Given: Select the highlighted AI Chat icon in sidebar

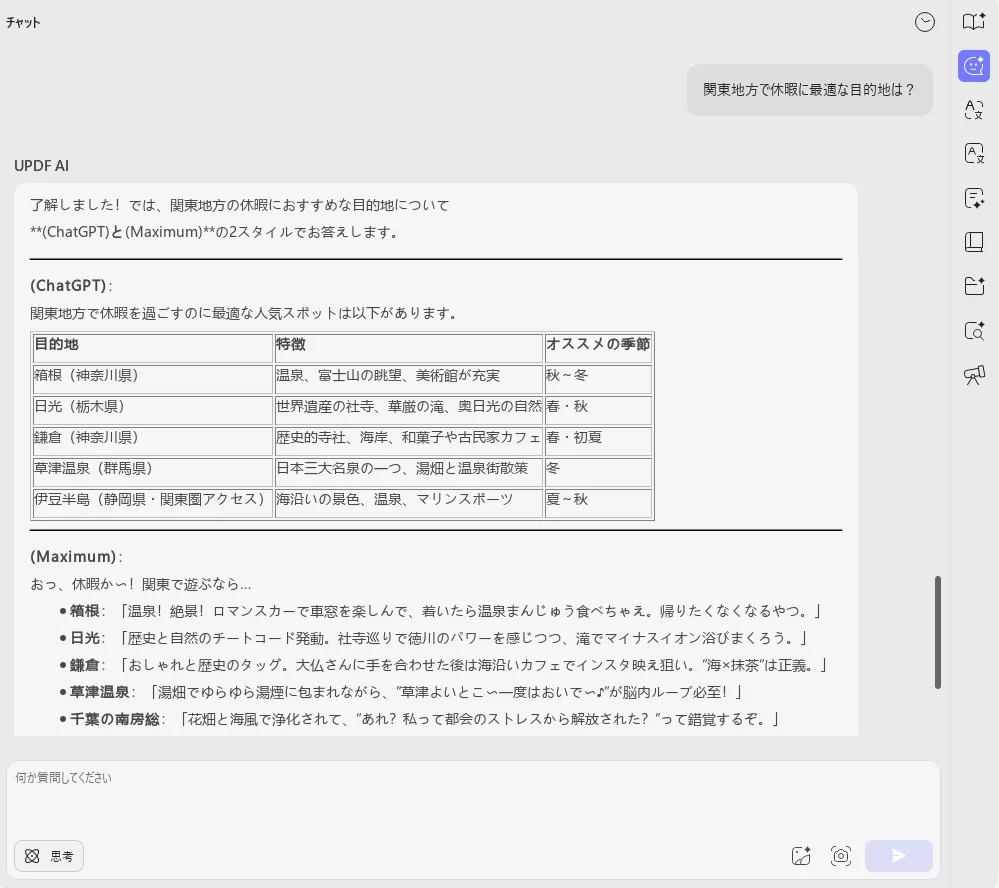Looking at the screenshot, I should [x=974, y=66].
